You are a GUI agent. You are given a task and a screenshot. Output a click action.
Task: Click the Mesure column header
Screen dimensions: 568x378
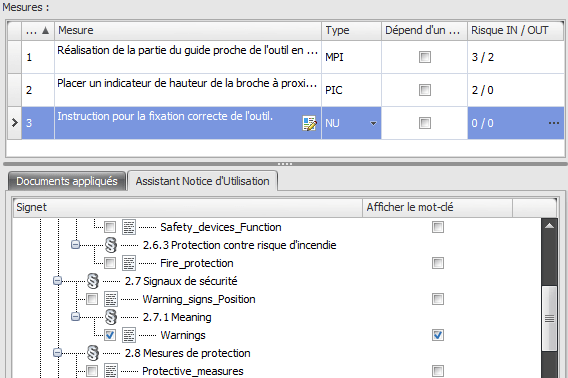[x=188, y=30]
